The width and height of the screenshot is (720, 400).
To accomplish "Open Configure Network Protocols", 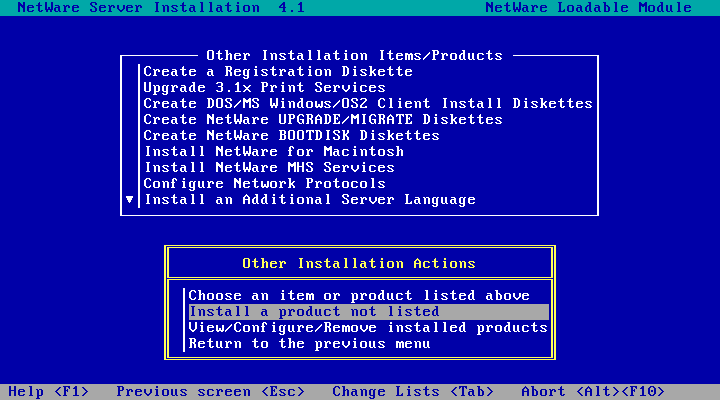I will tap(264, 184).
